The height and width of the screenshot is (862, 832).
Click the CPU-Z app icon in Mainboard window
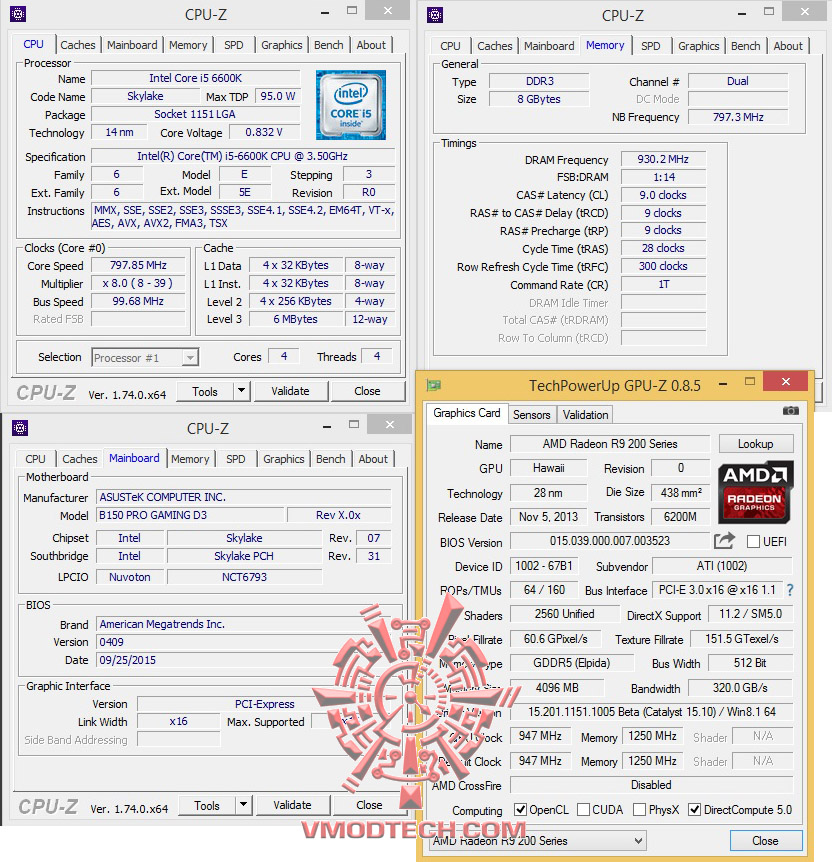[20, 428]
